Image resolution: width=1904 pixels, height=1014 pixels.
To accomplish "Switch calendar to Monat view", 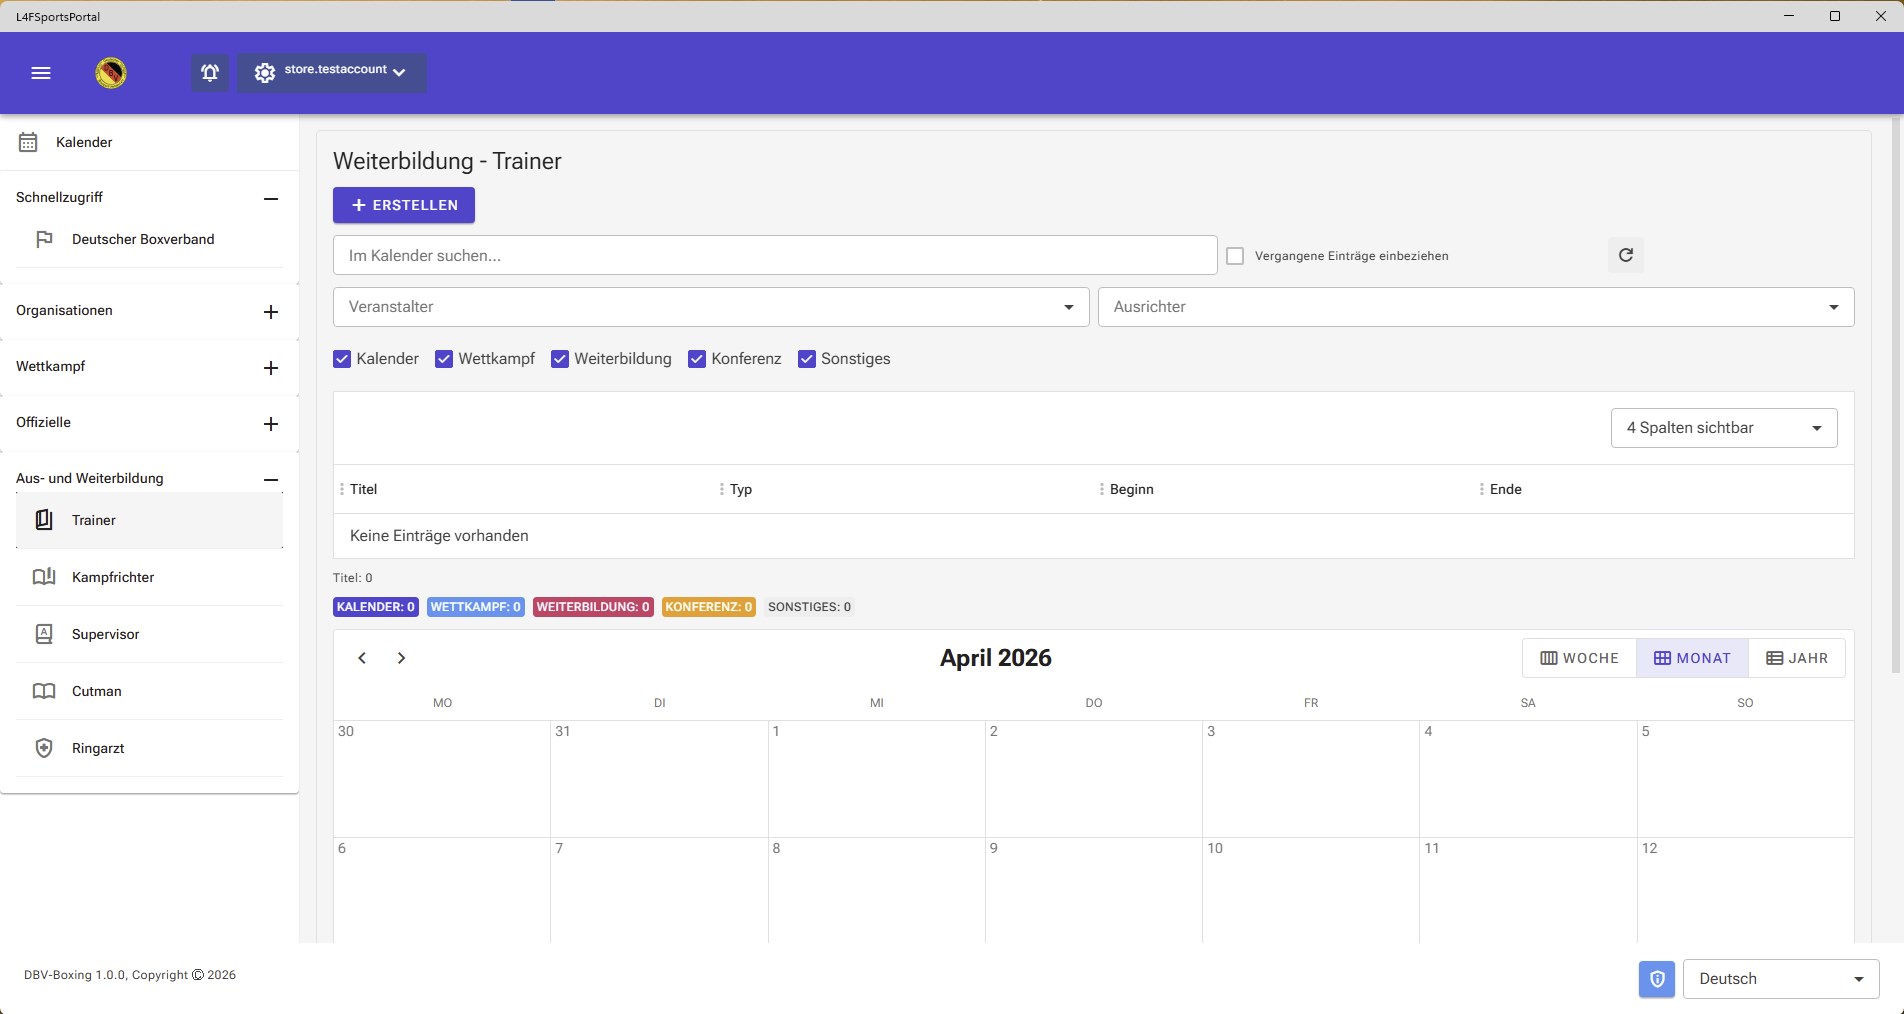I will [x=1692, y=658].
